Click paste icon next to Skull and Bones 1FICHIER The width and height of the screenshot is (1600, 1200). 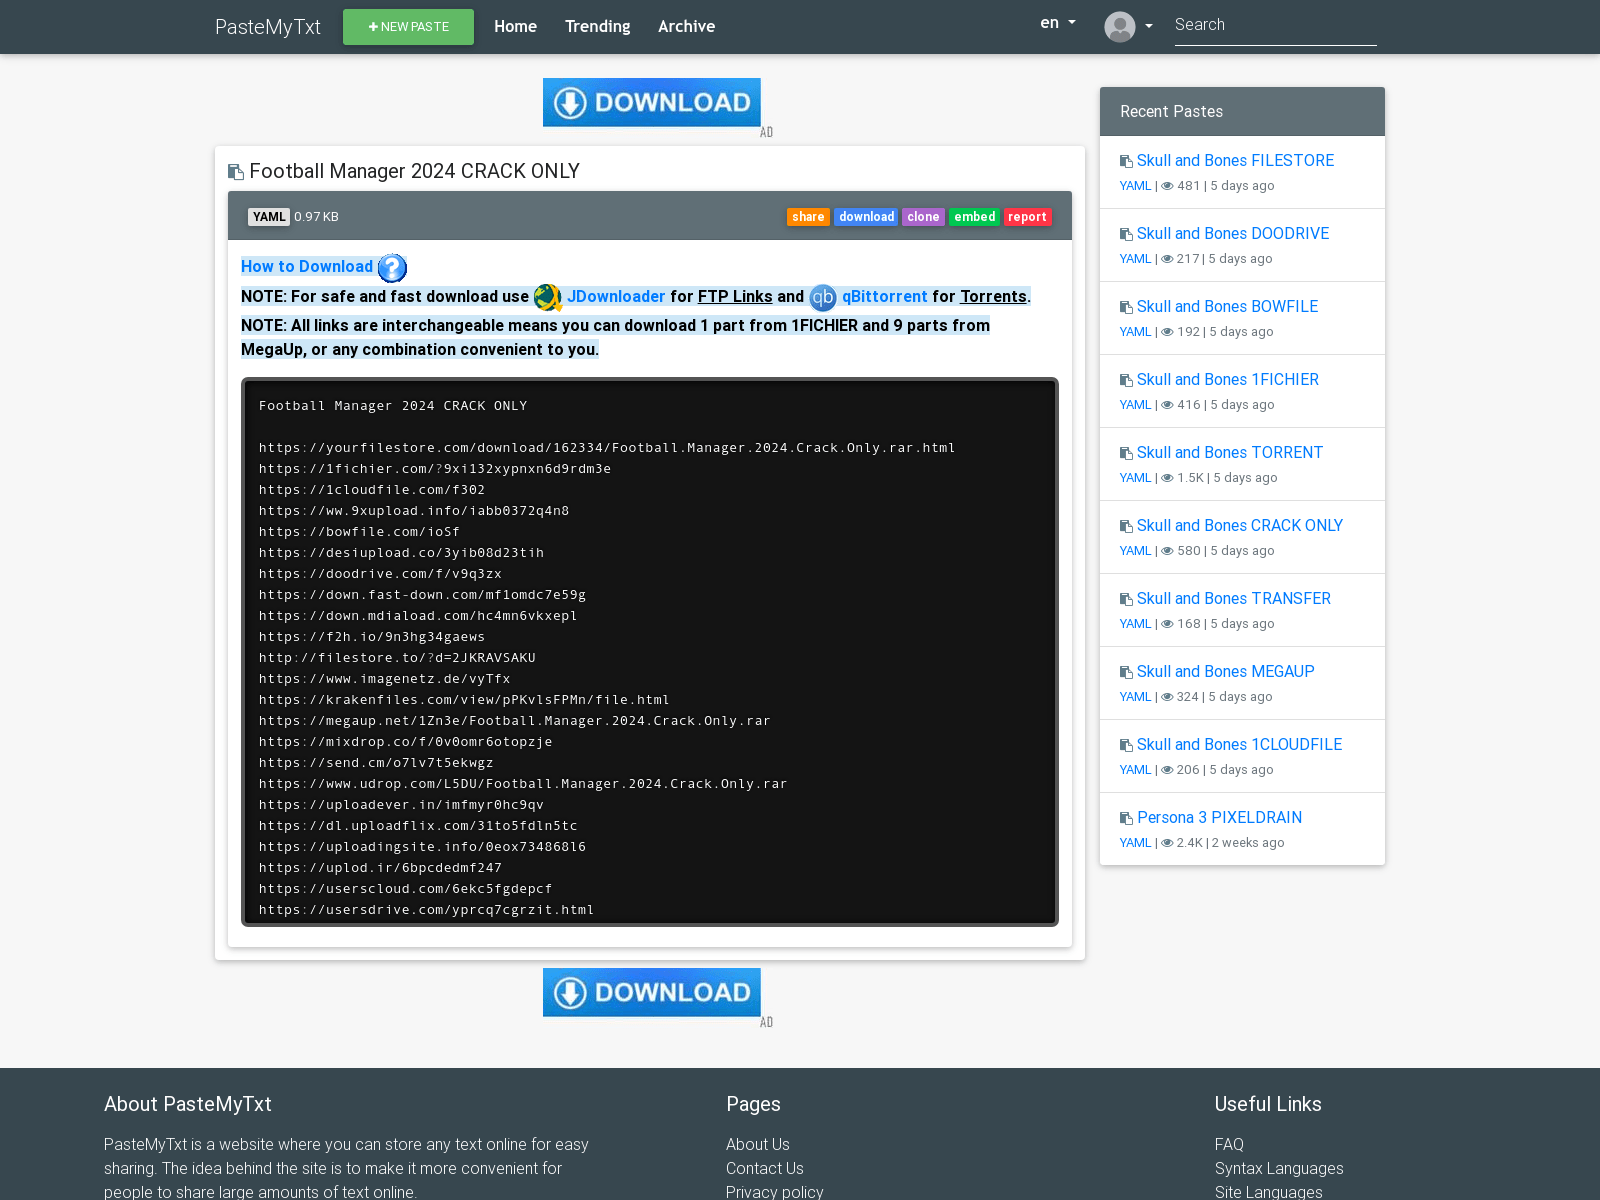click(1126, 381)
